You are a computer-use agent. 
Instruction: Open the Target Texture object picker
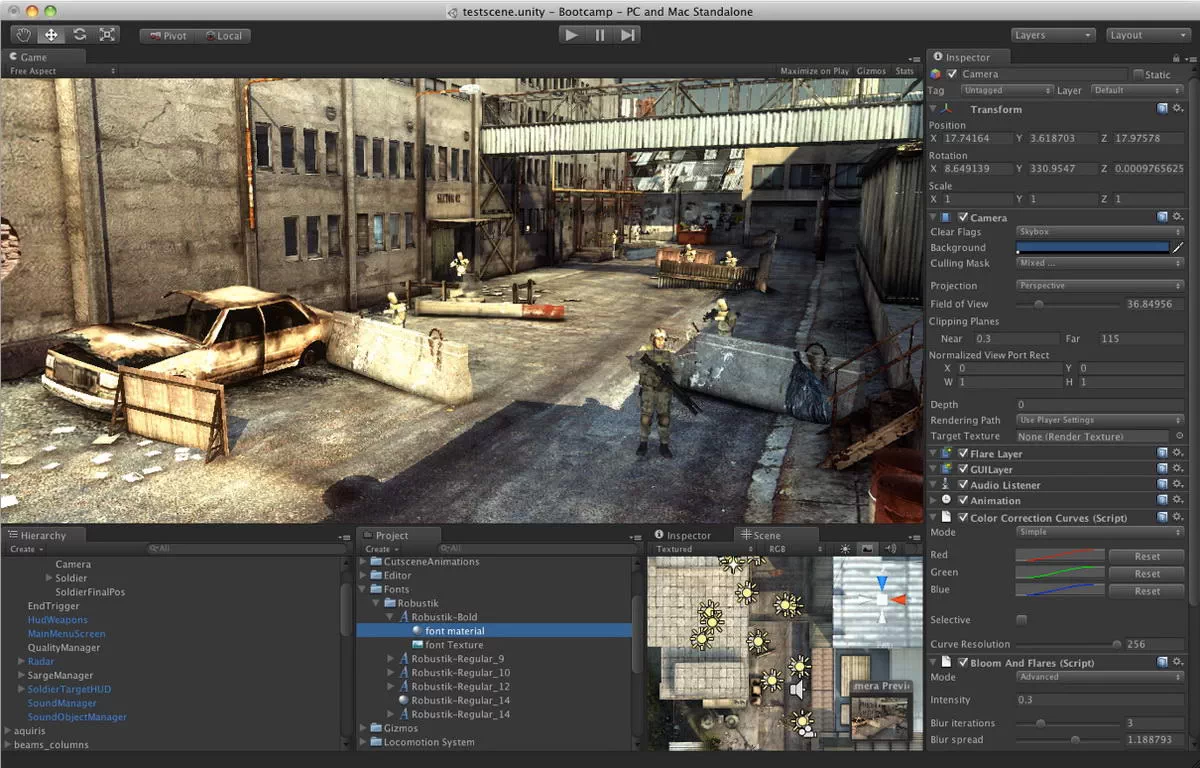(1179, 436)
